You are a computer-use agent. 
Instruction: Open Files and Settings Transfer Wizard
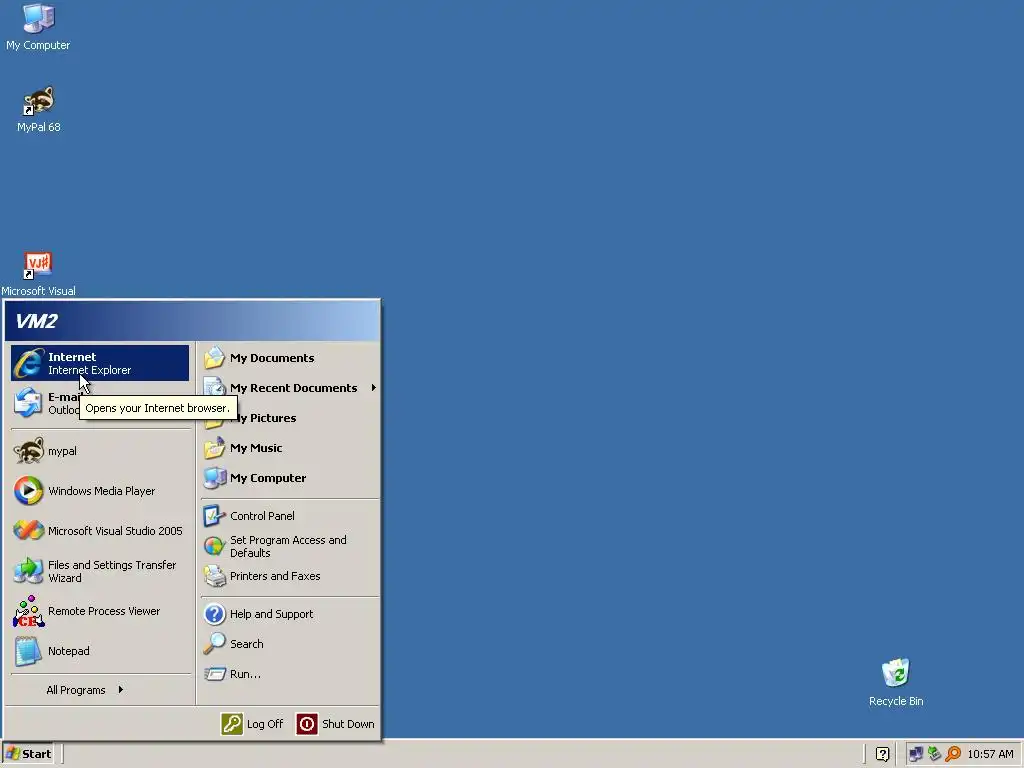(x=100, y=571)
